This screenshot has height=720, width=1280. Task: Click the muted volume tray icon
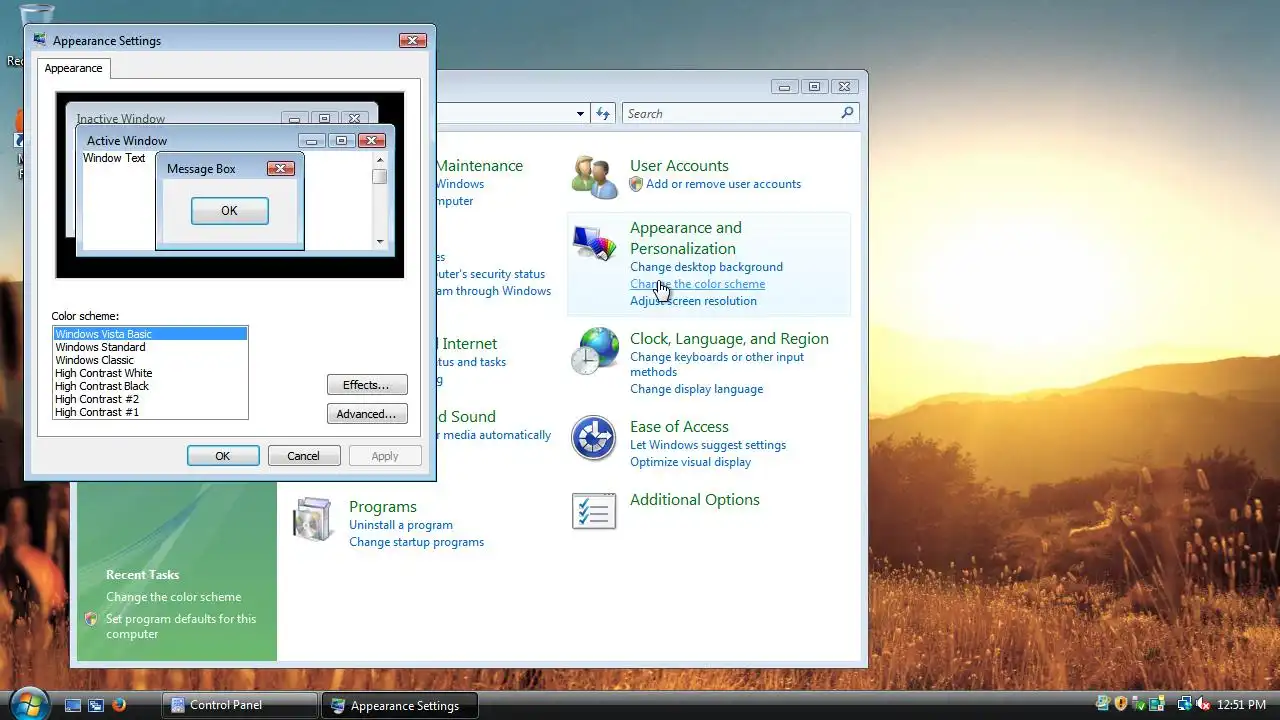tap(1204, 705)
